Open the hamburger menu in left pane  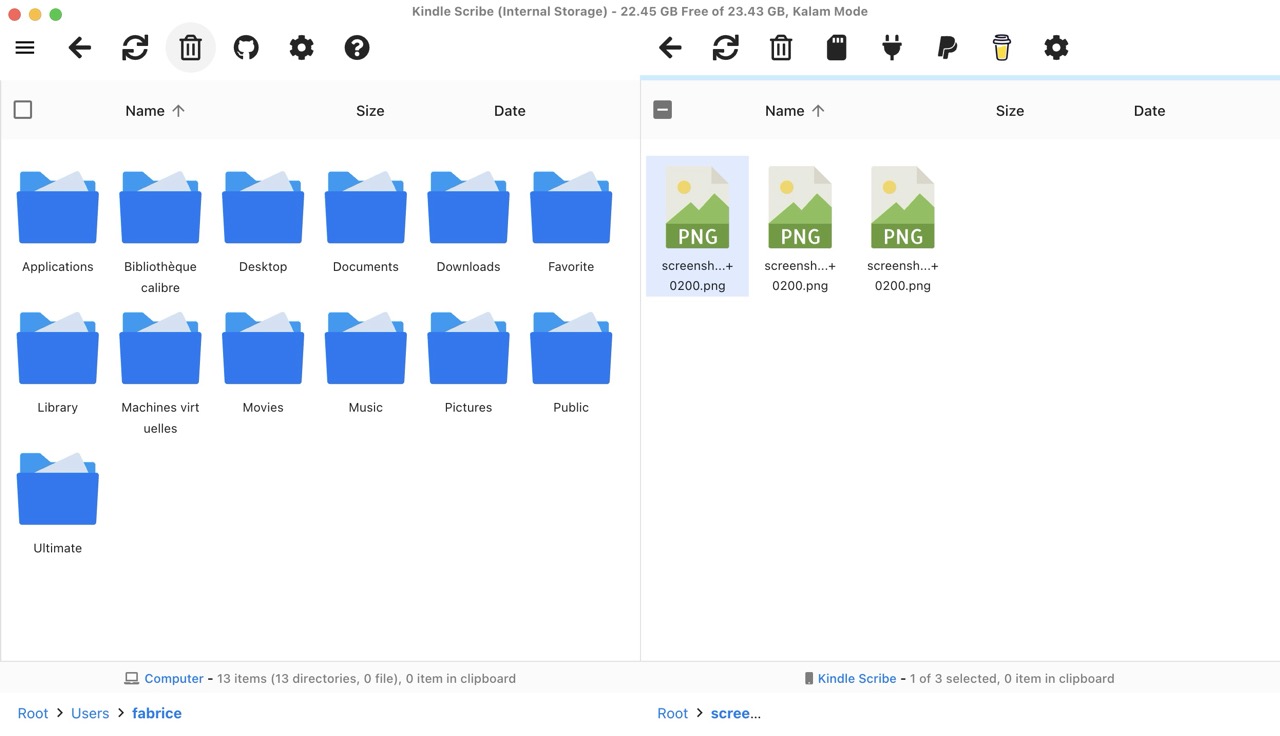25,47
